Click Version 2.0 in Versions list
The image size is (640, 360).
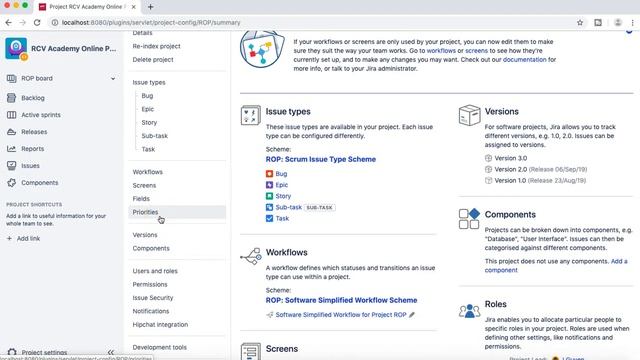point(511,169)
